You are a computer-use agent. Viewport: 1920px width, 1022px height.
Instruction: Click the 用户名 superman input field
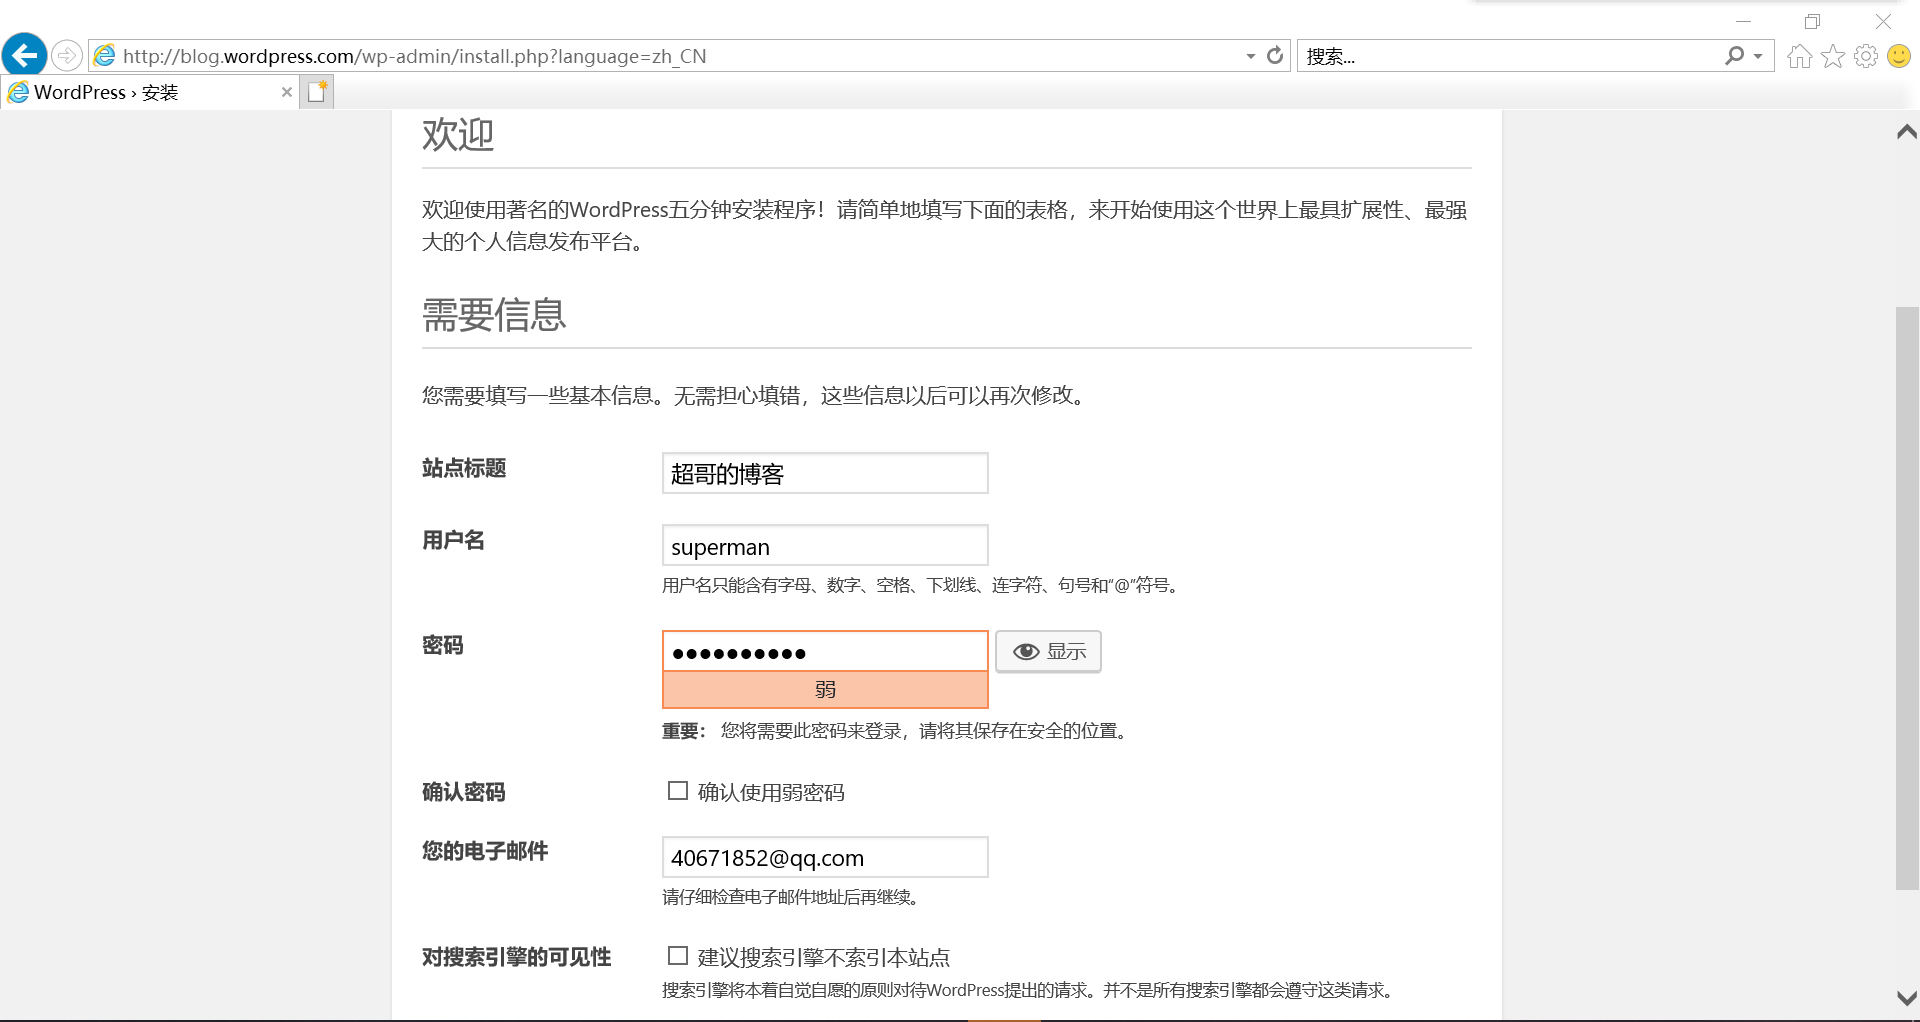click(x=825, y=546)
